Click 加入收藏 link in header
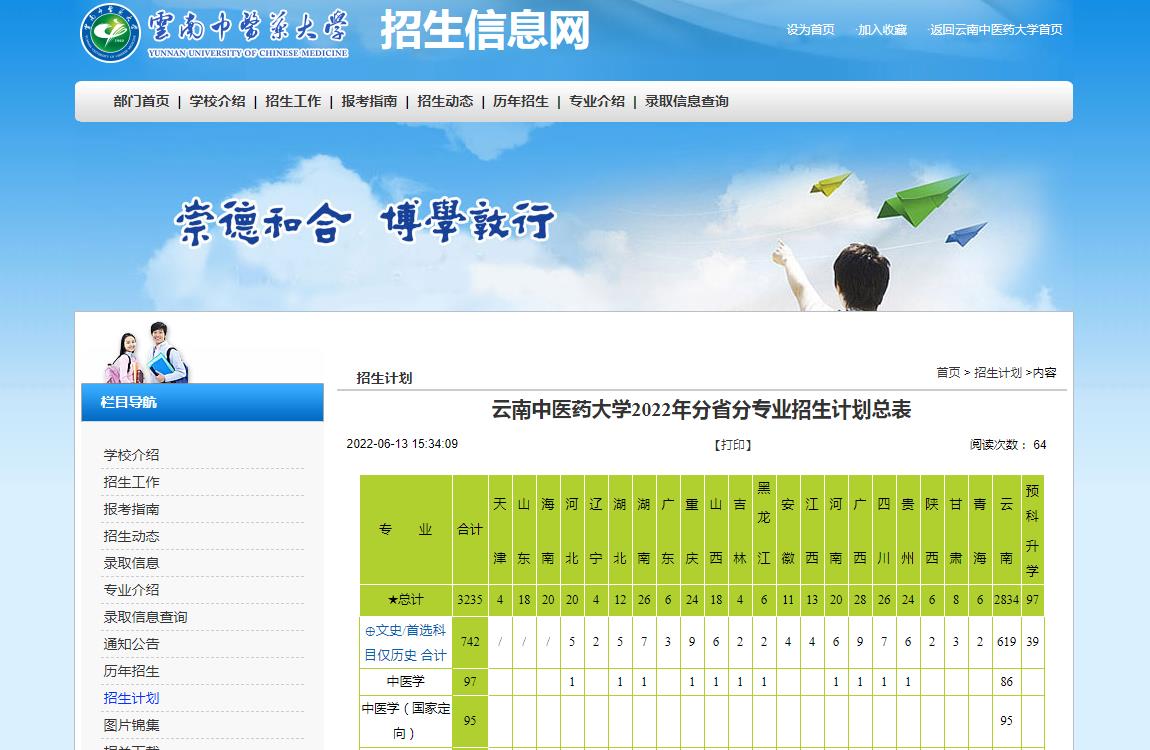Image resolution: width=1150 pixels, height=750 pixels. coord(882,29)
